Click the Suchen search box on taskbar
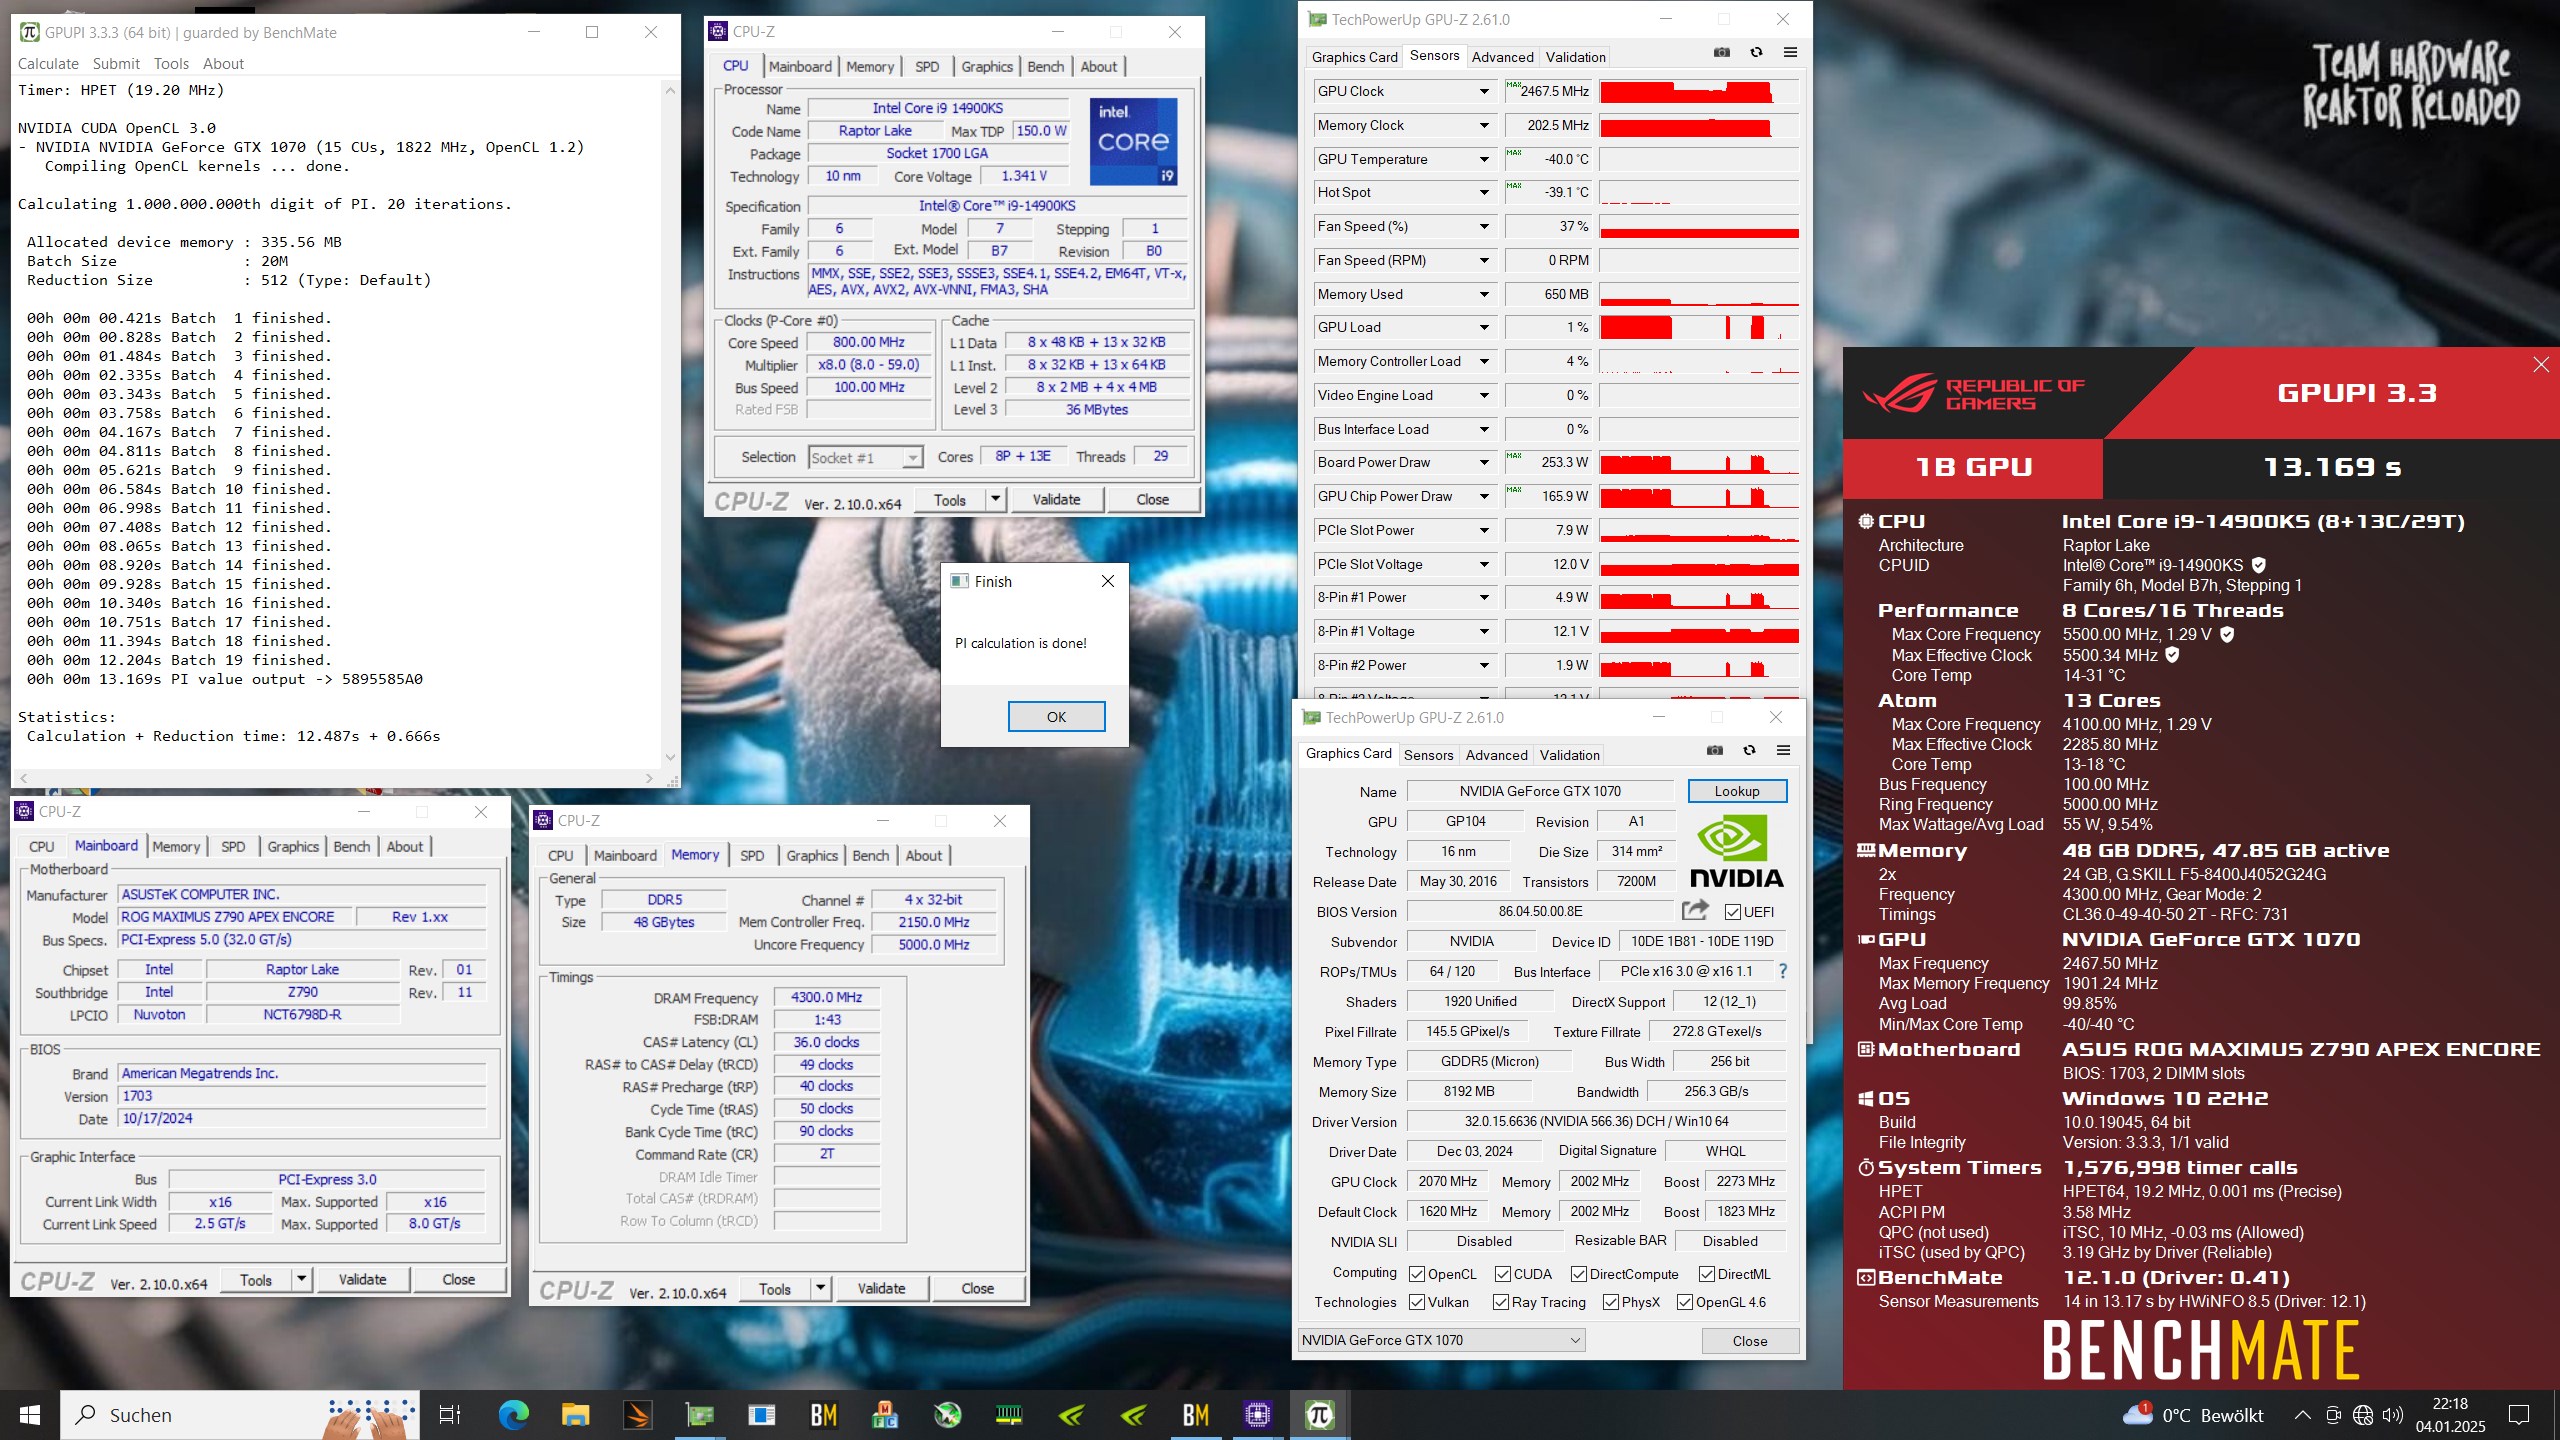 click(240, 1415)
